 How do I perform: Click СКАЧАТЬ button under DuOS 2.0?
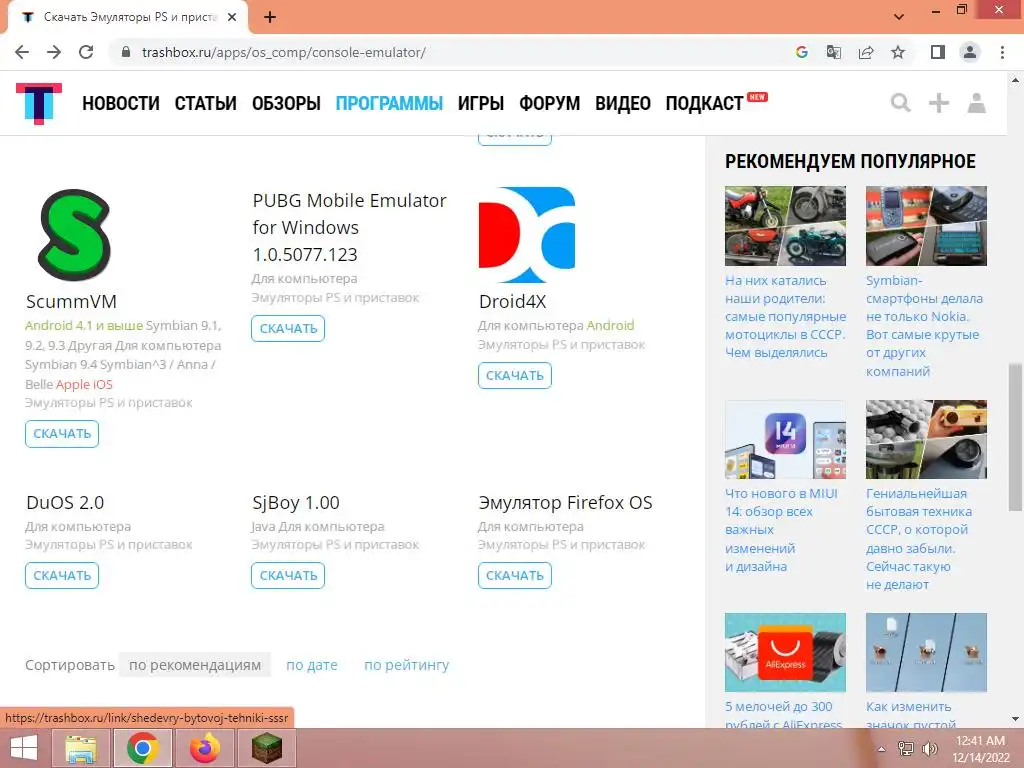62,575
